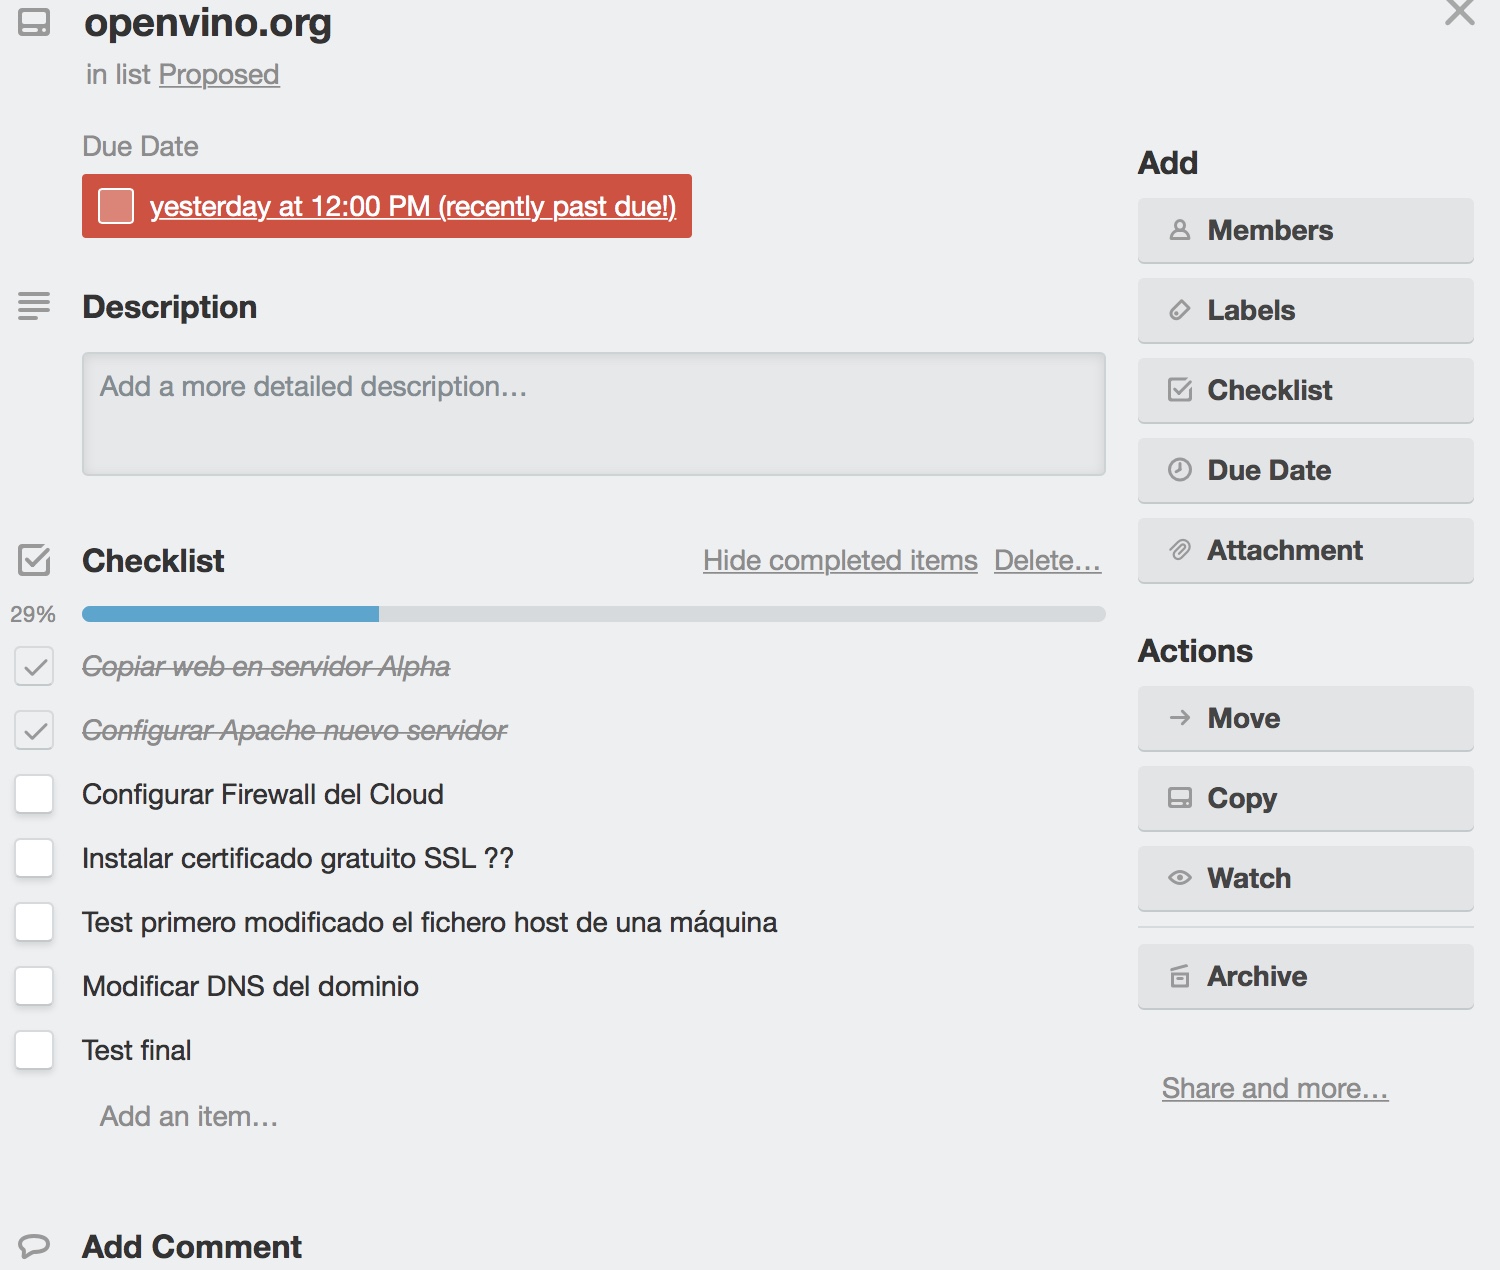Check Modificar DNS del dominio

pos(34,986)
